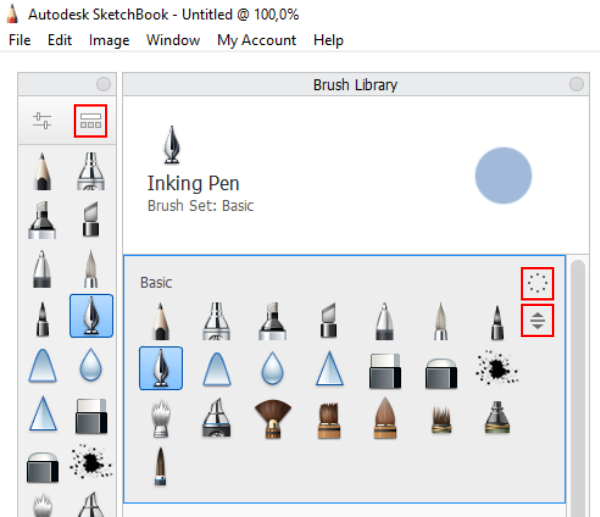This screenshot has width=600, height=517.
Task: Click the blue brush preview circle
Action: click(503, 175)
